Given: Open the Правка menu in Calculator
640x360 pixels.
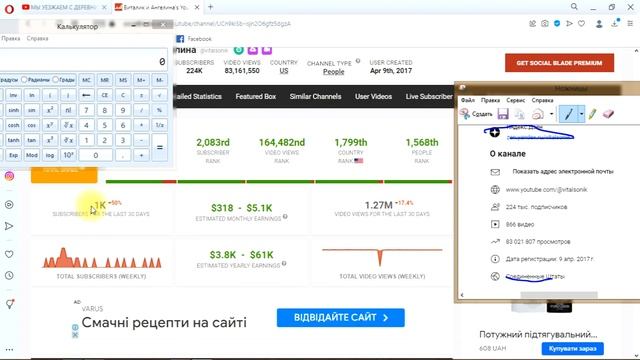Looking at the screenshot, I should point(11,38).
